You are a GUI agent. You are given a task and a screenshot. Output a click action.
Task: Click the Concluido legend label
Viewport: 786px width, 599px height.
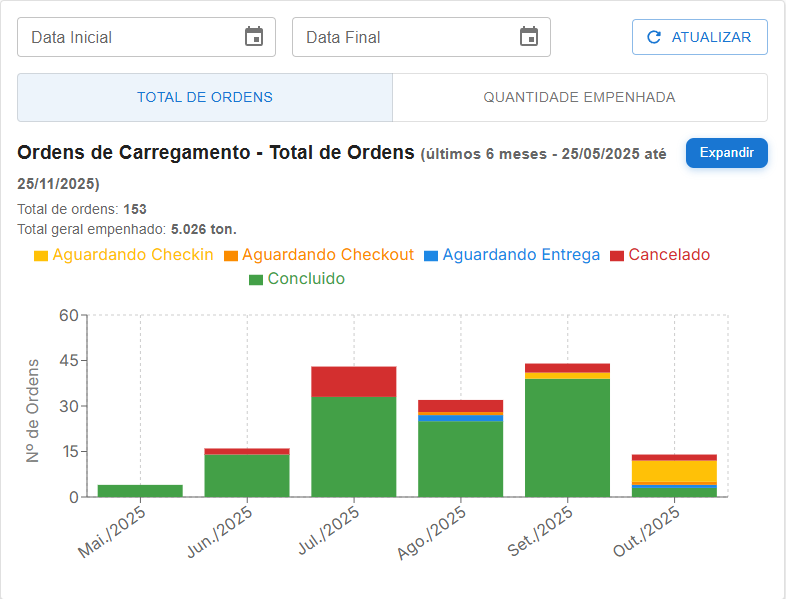click(306, 279)
